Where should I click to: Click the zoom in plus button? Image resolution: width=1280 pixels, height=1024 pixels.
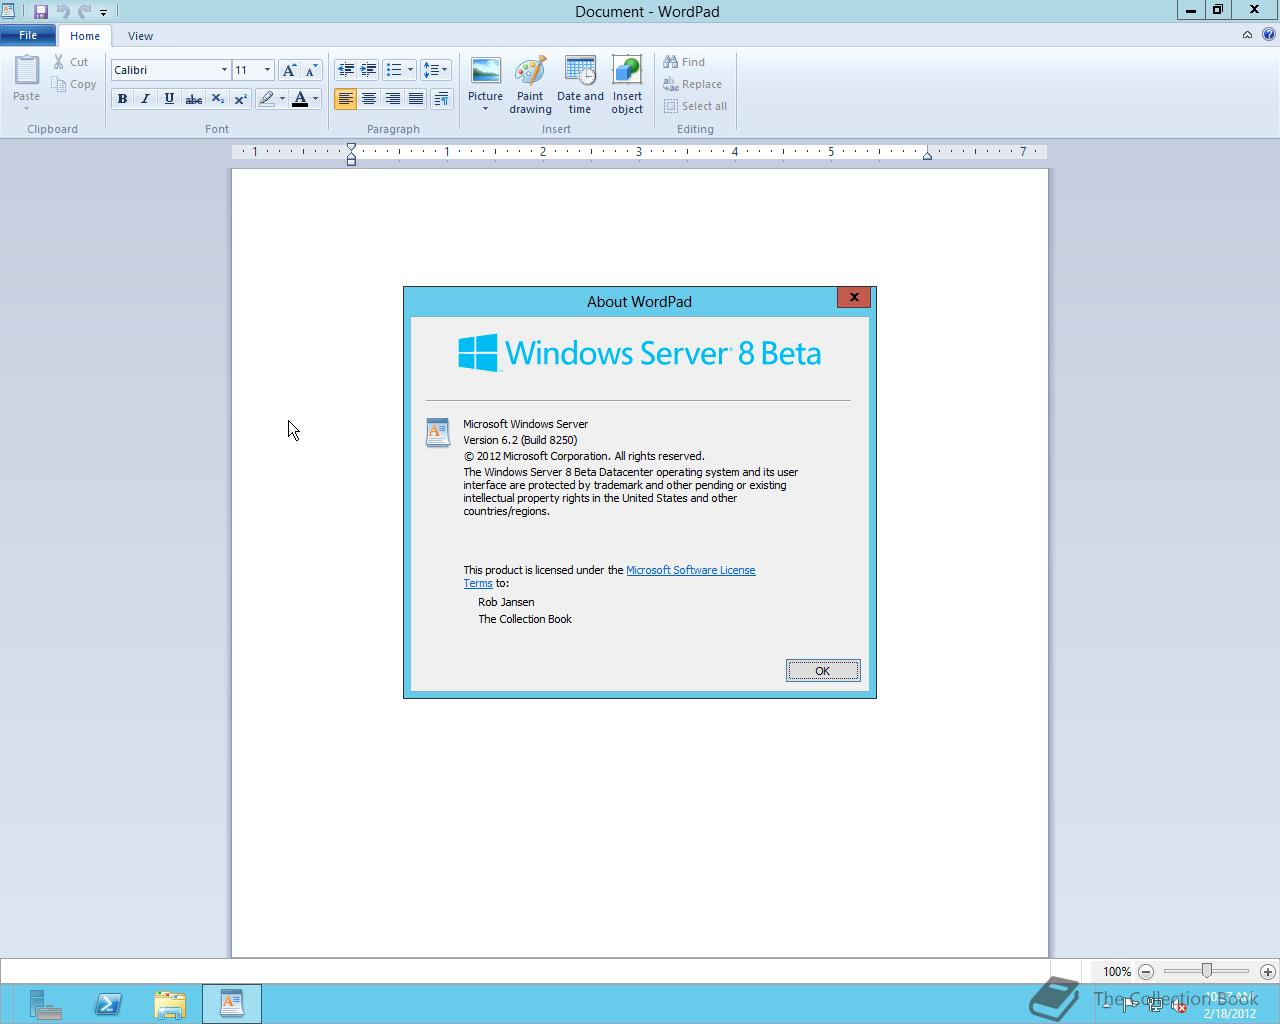(1268, 971)
